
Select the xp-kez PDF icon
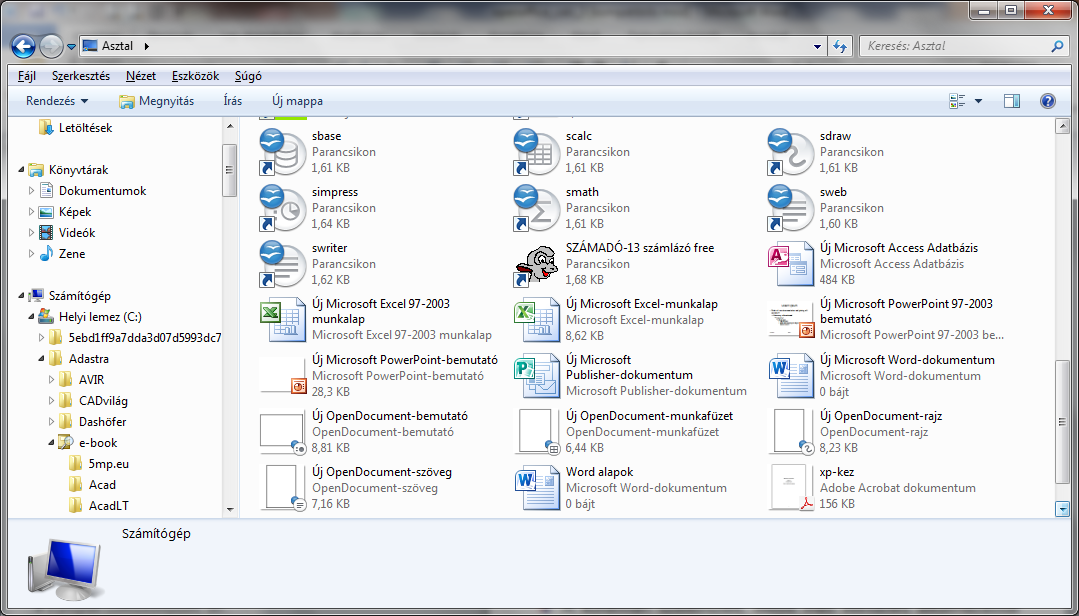pos(790,488)
